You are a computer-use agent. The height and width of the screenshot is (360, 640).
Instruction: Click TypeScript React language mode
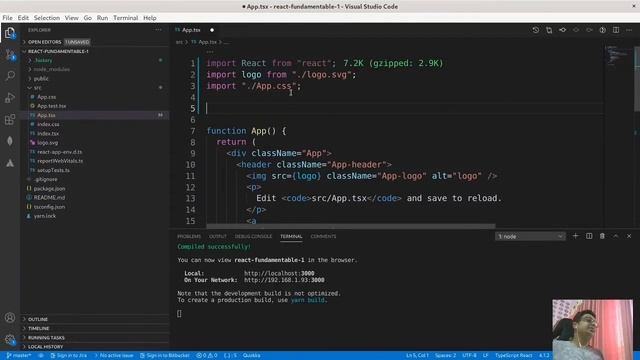(x=513, y=356)
